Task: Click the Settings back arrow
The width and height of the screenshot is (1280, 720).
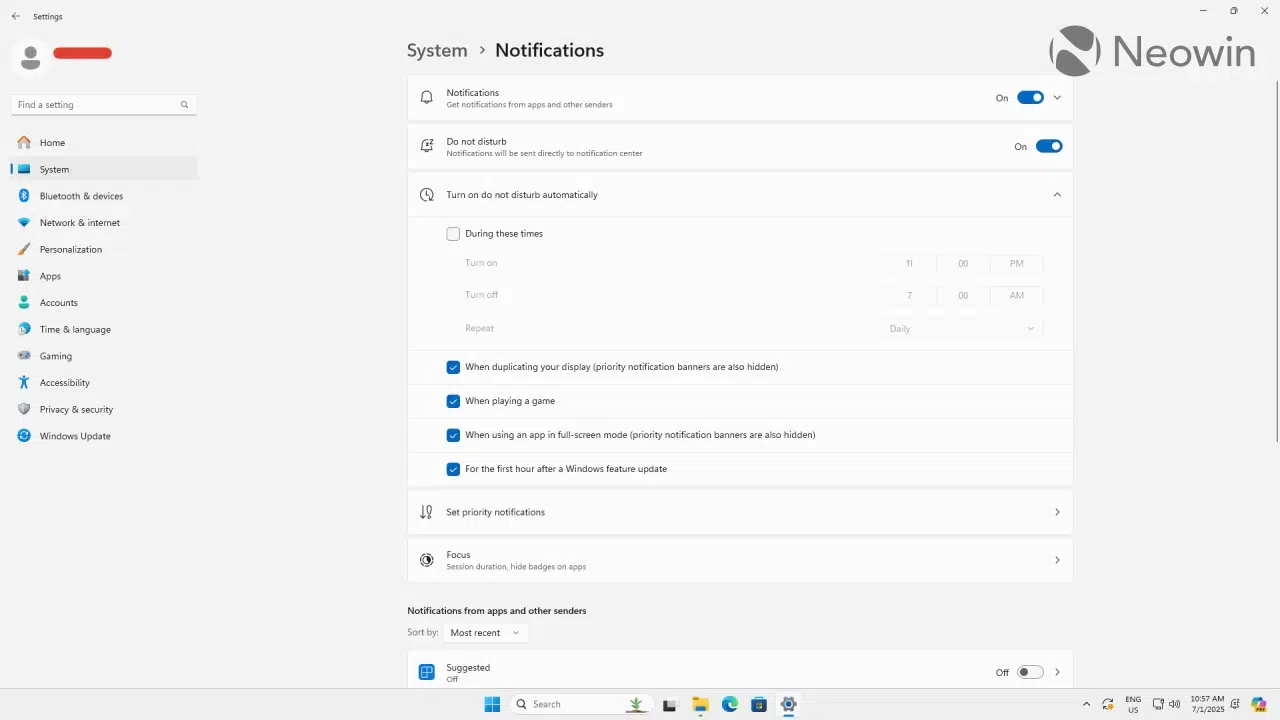Action: click(15, 17)
